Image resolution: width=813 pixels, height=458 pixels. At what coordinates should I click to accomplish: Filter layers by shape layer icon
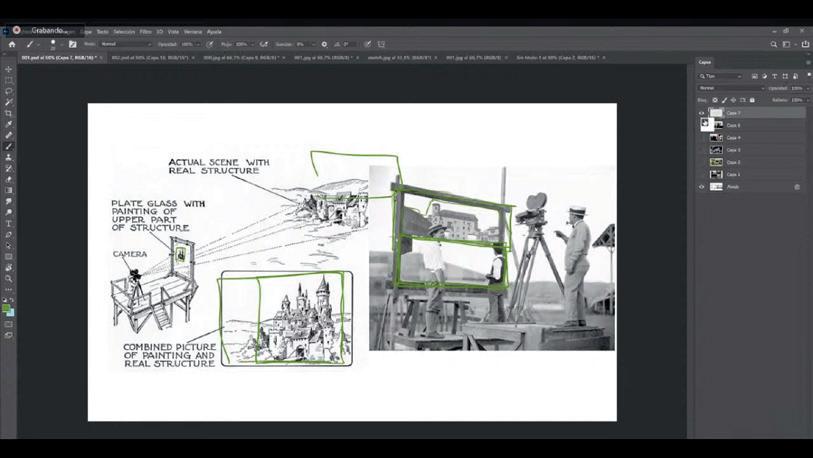pos(785,76)
